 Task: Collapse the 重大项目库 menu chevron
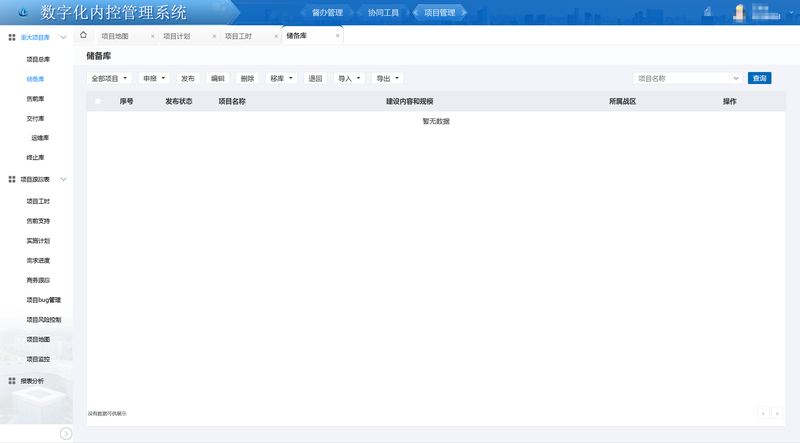point(63,37)
